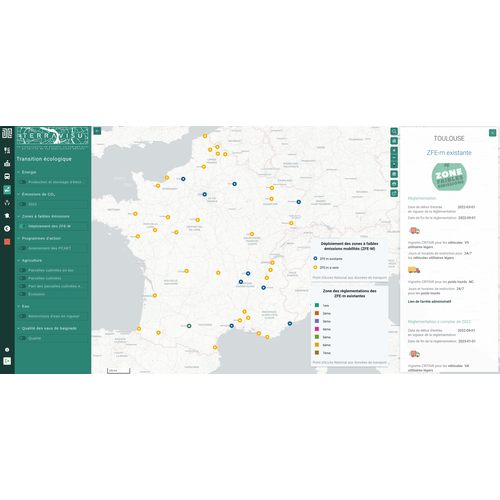Enable the Avancement des PCAET toggle

tap(23, 248)
